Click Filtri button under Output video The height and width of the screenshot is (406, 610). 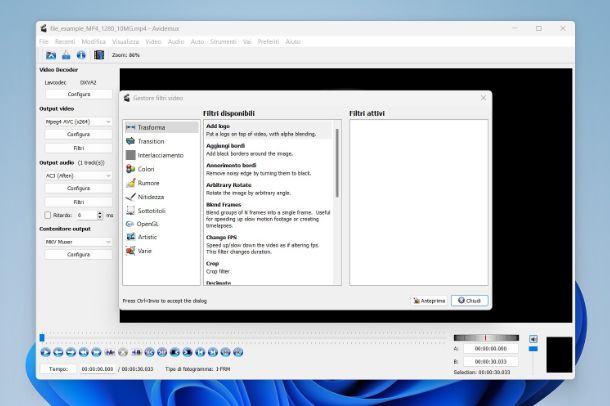pos(79,148)
